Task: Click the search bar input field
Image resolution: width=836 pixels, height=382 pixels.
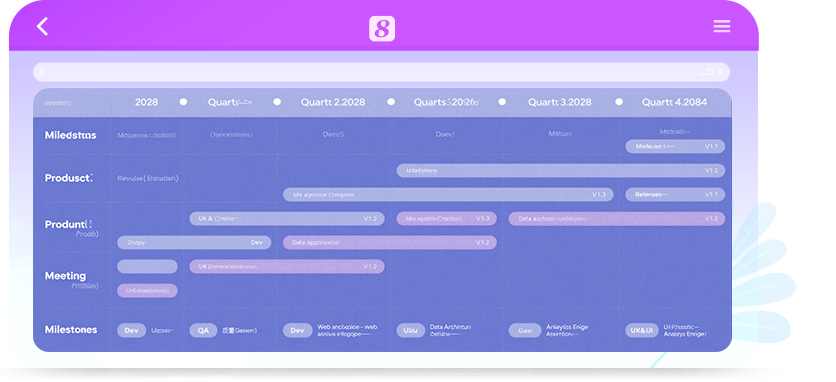Action: pyautogui.click(x=381, y=72)
